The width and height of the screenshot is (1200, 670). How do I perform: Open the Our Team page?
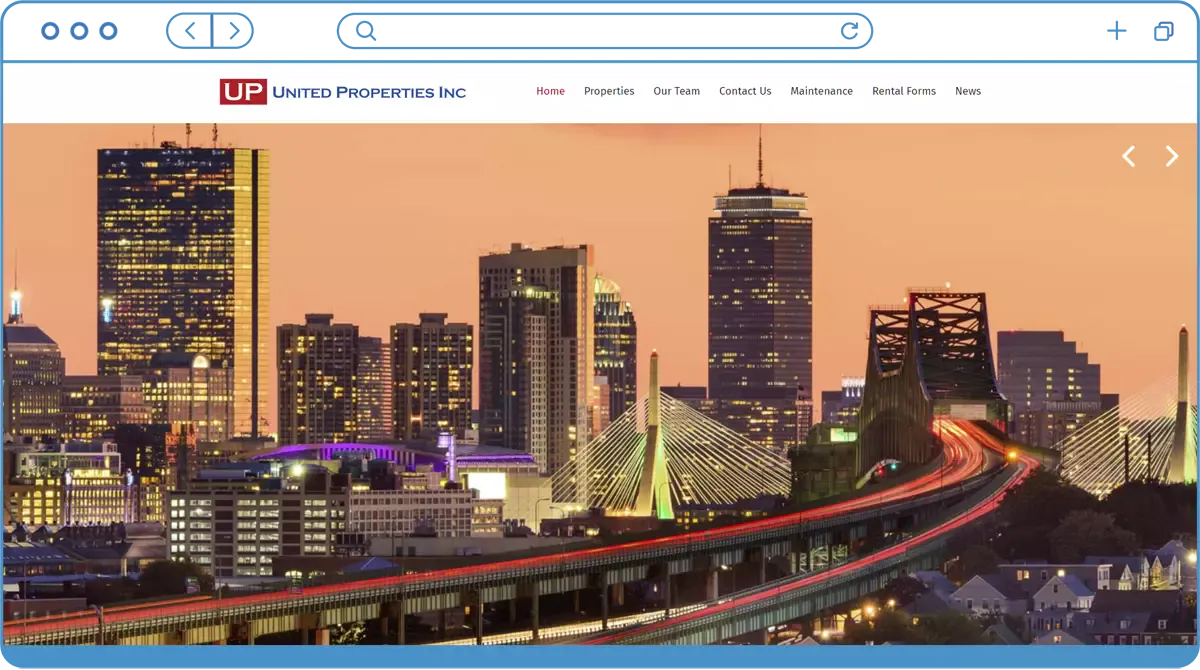pyautogui.click(x=676, y=91)
